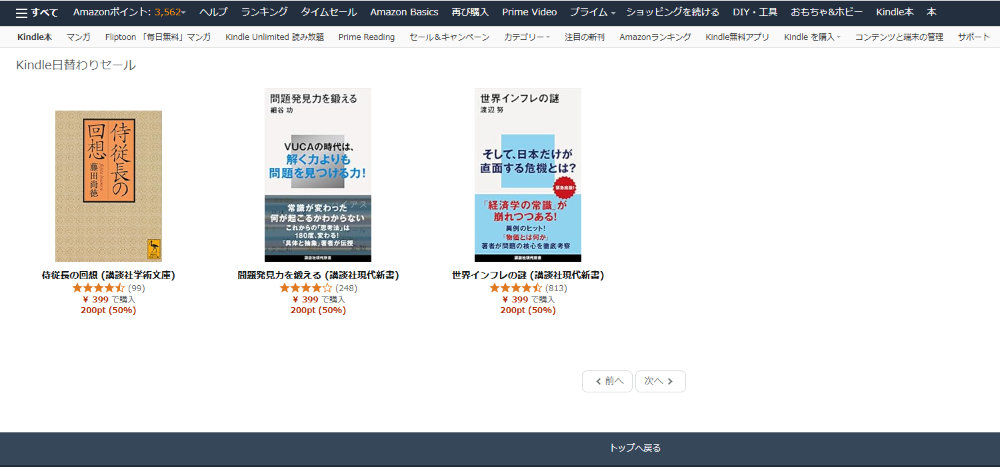This screenshot has width=1000, height=467.
Task: Open 注目の新刊 tab
Action: point(584,37)
